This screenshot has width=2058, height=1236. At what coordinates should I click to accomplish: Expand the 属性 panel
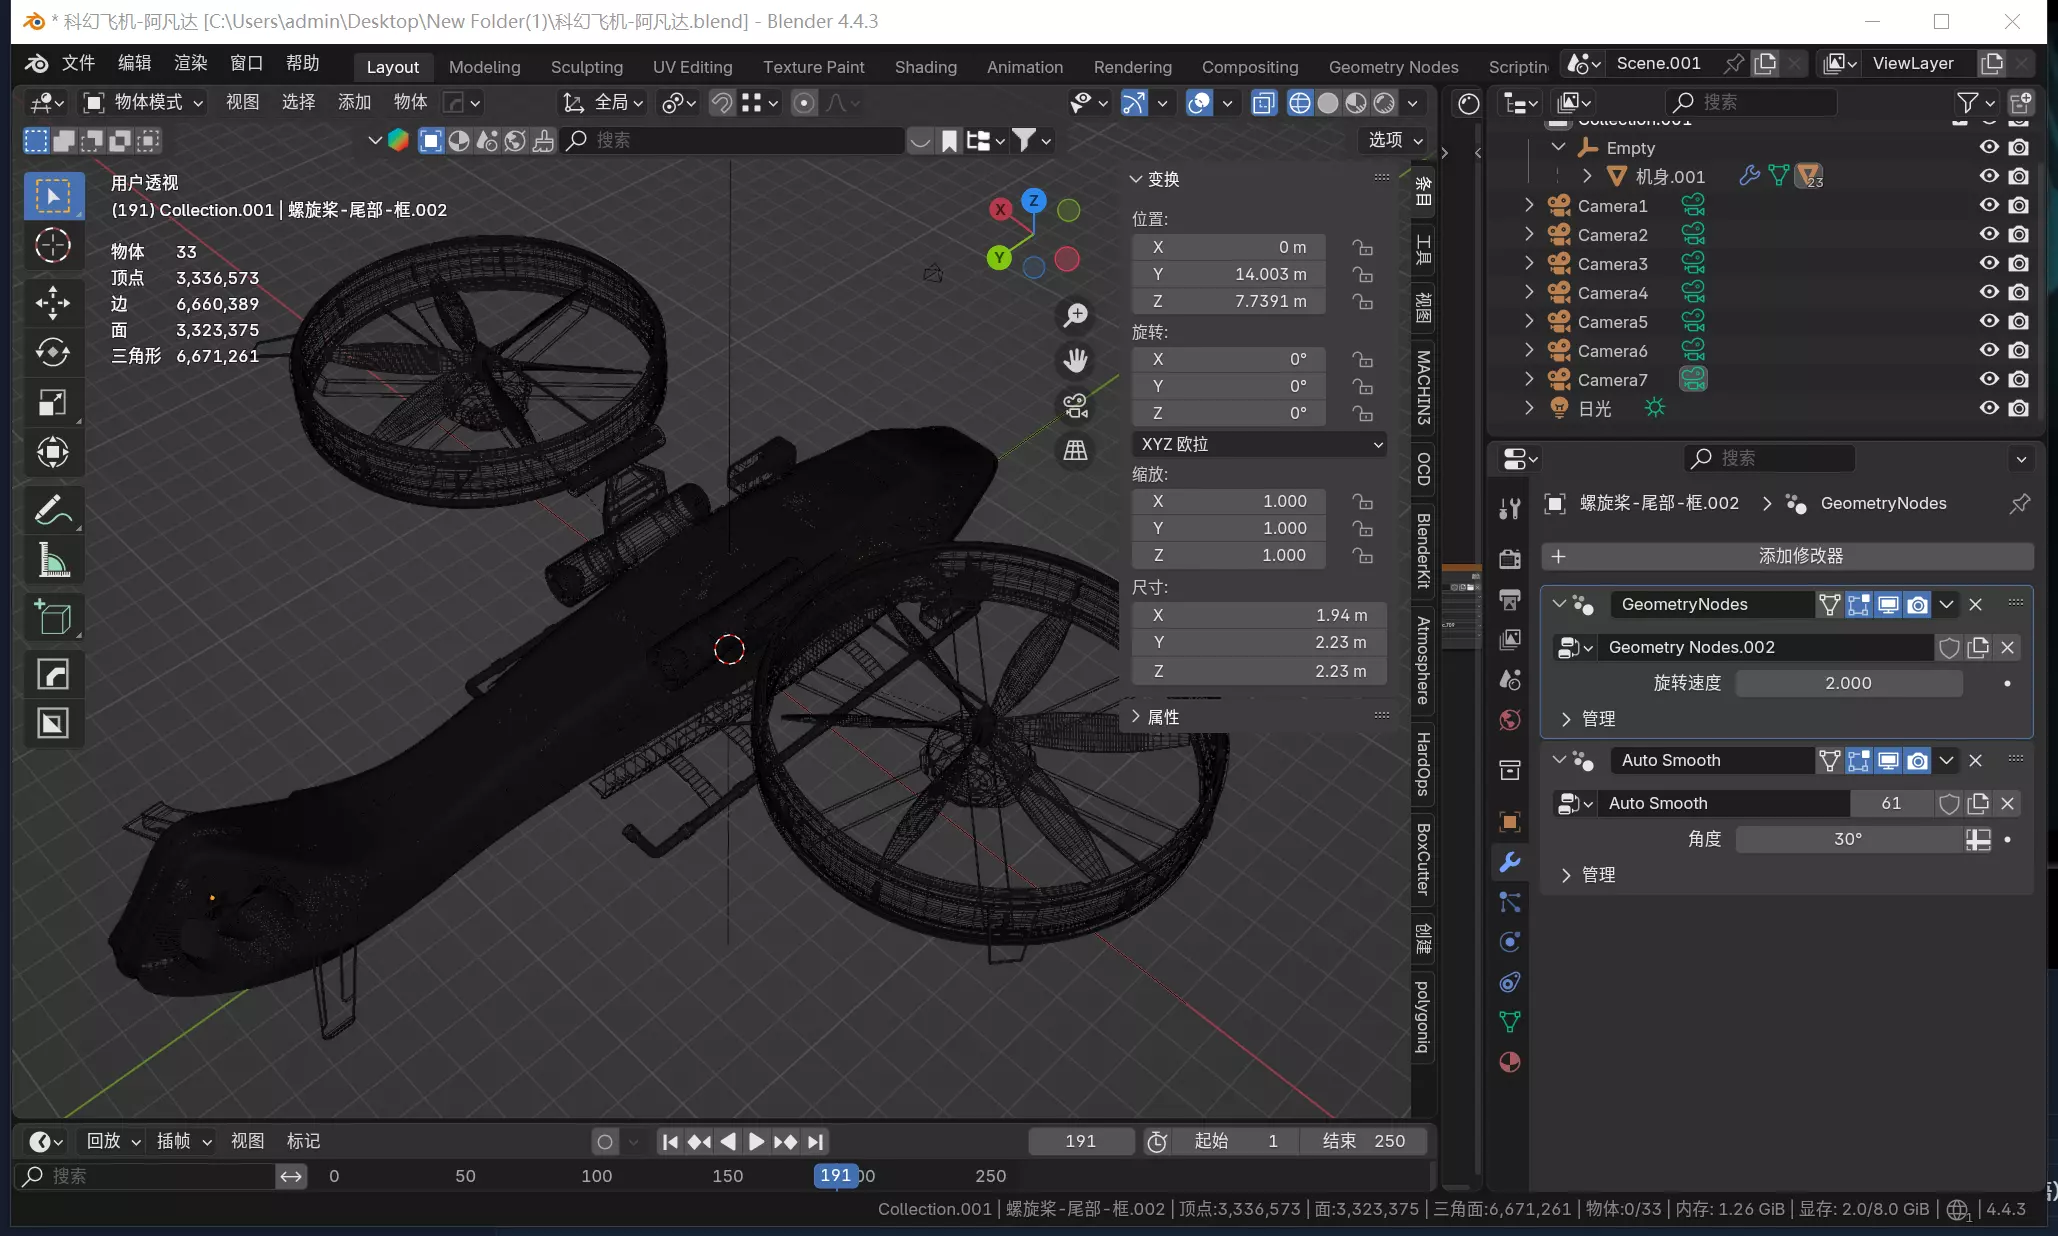(x=1163, y=717)
